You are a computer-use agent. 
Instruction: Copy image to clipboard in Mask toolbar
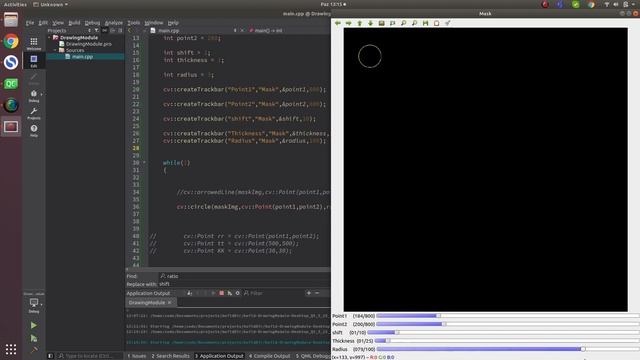pyautogui.click(x=437, y=23)
